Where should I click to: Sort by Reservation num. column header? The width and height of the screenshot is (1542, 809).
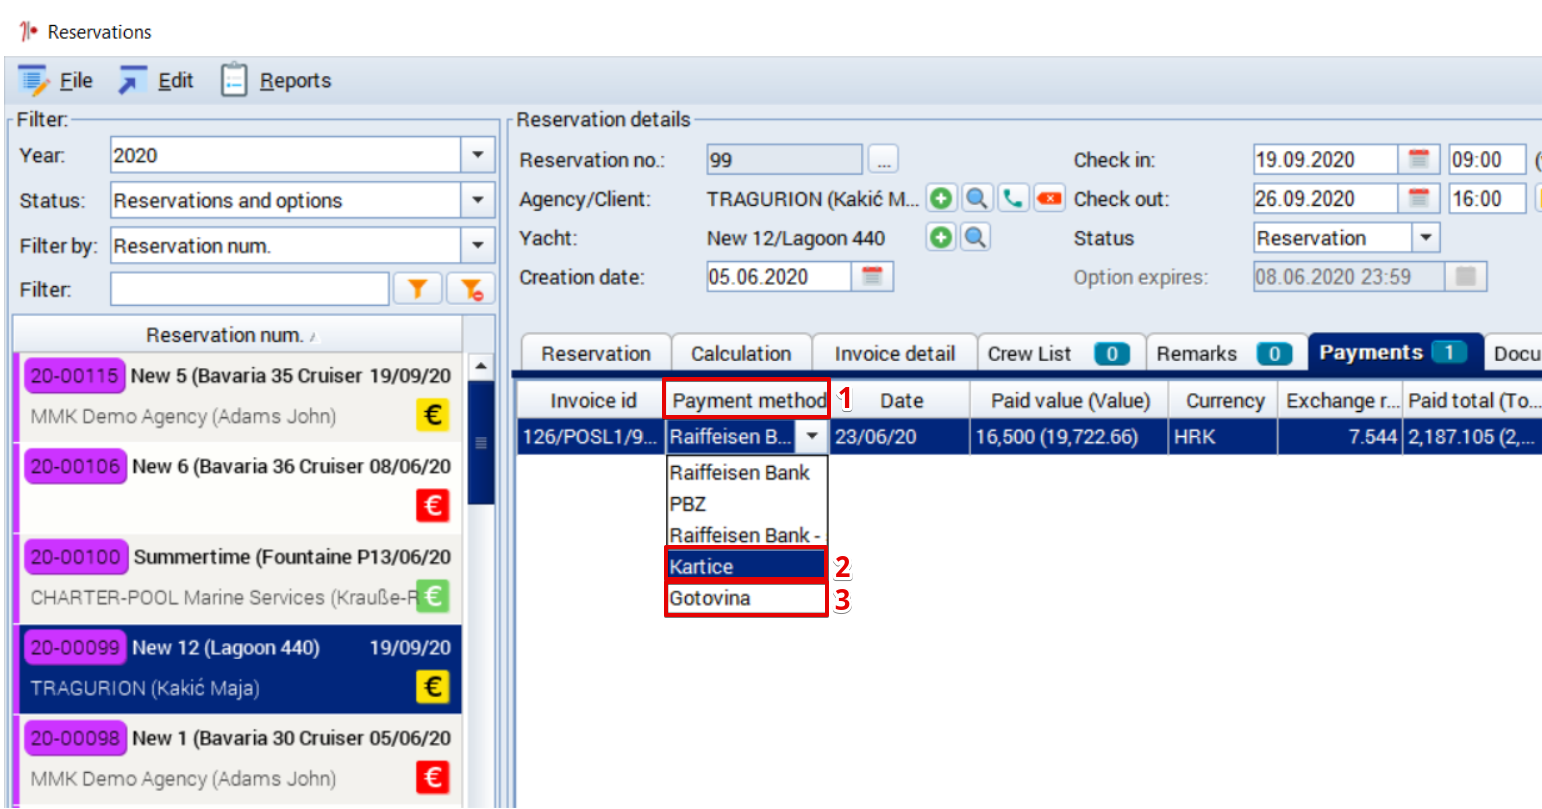click(238, 335)
